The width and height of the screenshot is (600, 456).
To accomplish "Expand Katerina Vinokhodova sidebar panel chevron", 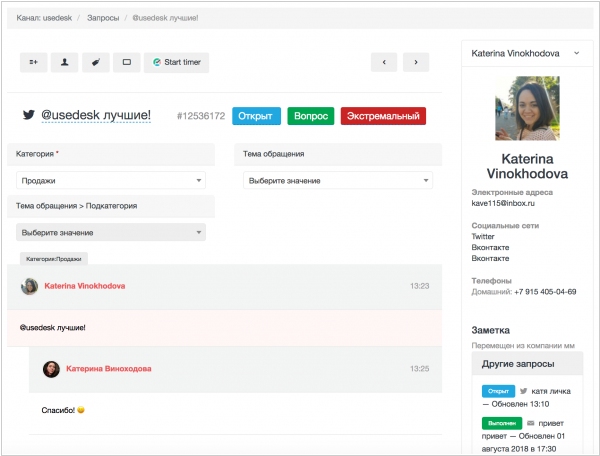I will (x=576, y=53).
